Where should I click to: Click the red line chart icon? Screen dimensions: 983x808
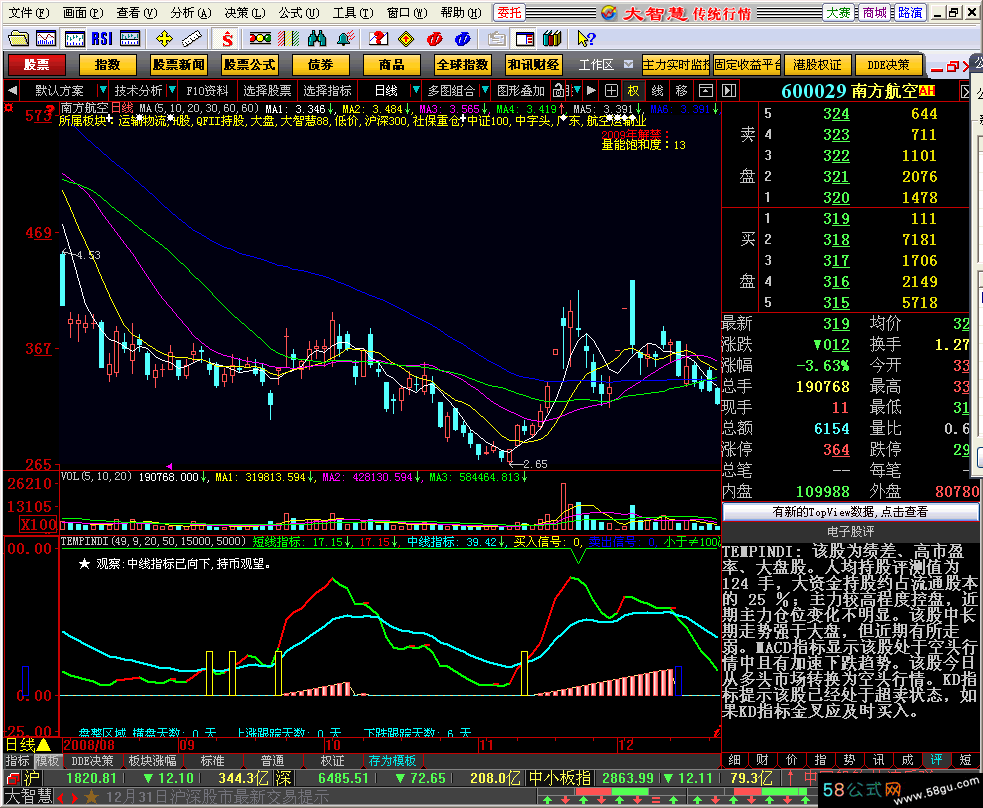(46, 39)
